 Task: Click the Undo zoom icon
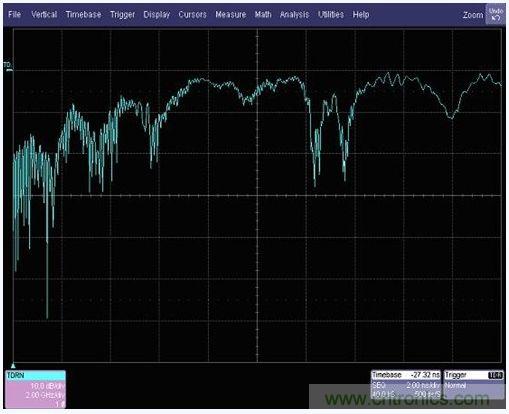tap(495, 14)
